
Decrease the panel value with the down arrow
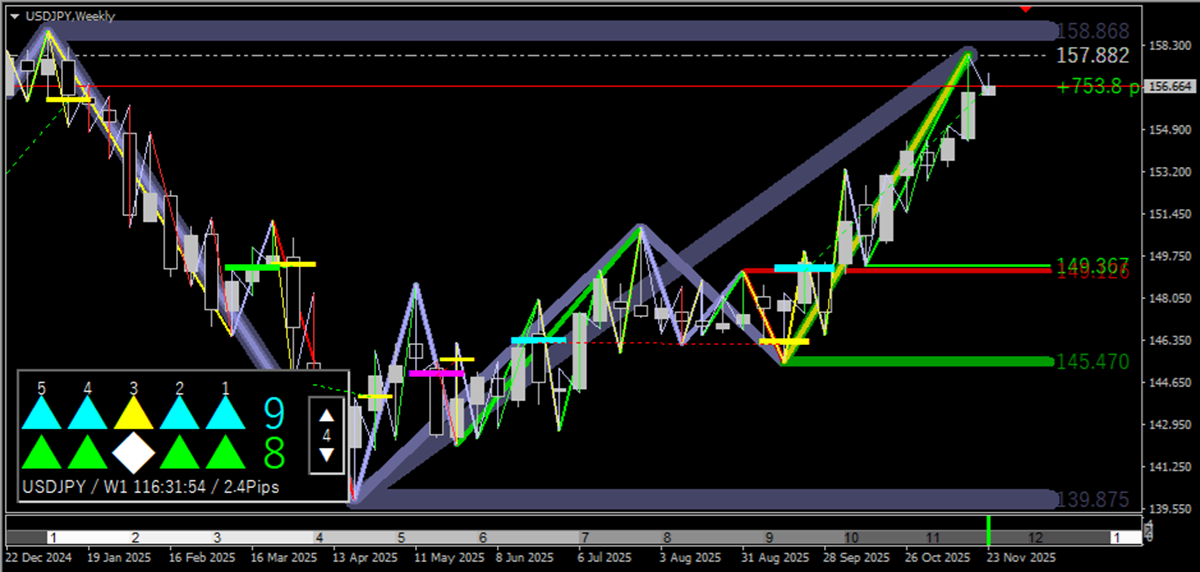(326, 455)
